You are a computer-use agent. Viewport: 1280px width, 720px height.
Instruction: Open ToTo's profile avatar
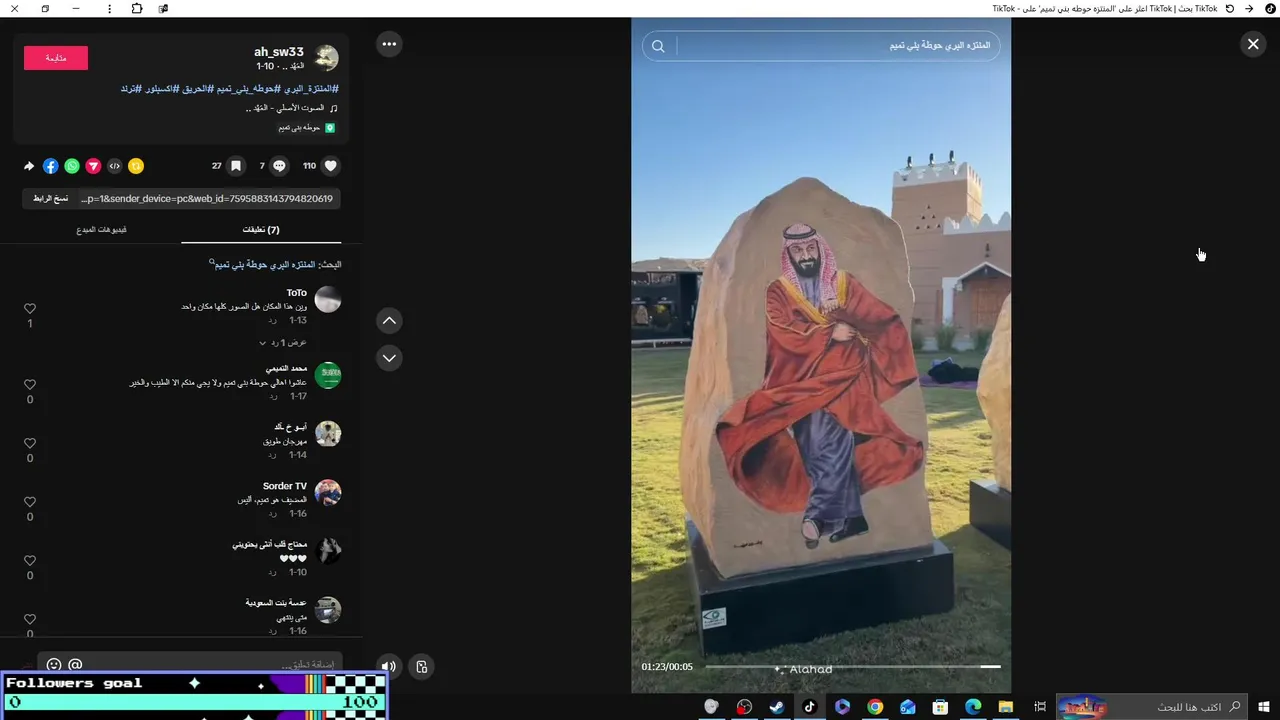pos(328,299)
